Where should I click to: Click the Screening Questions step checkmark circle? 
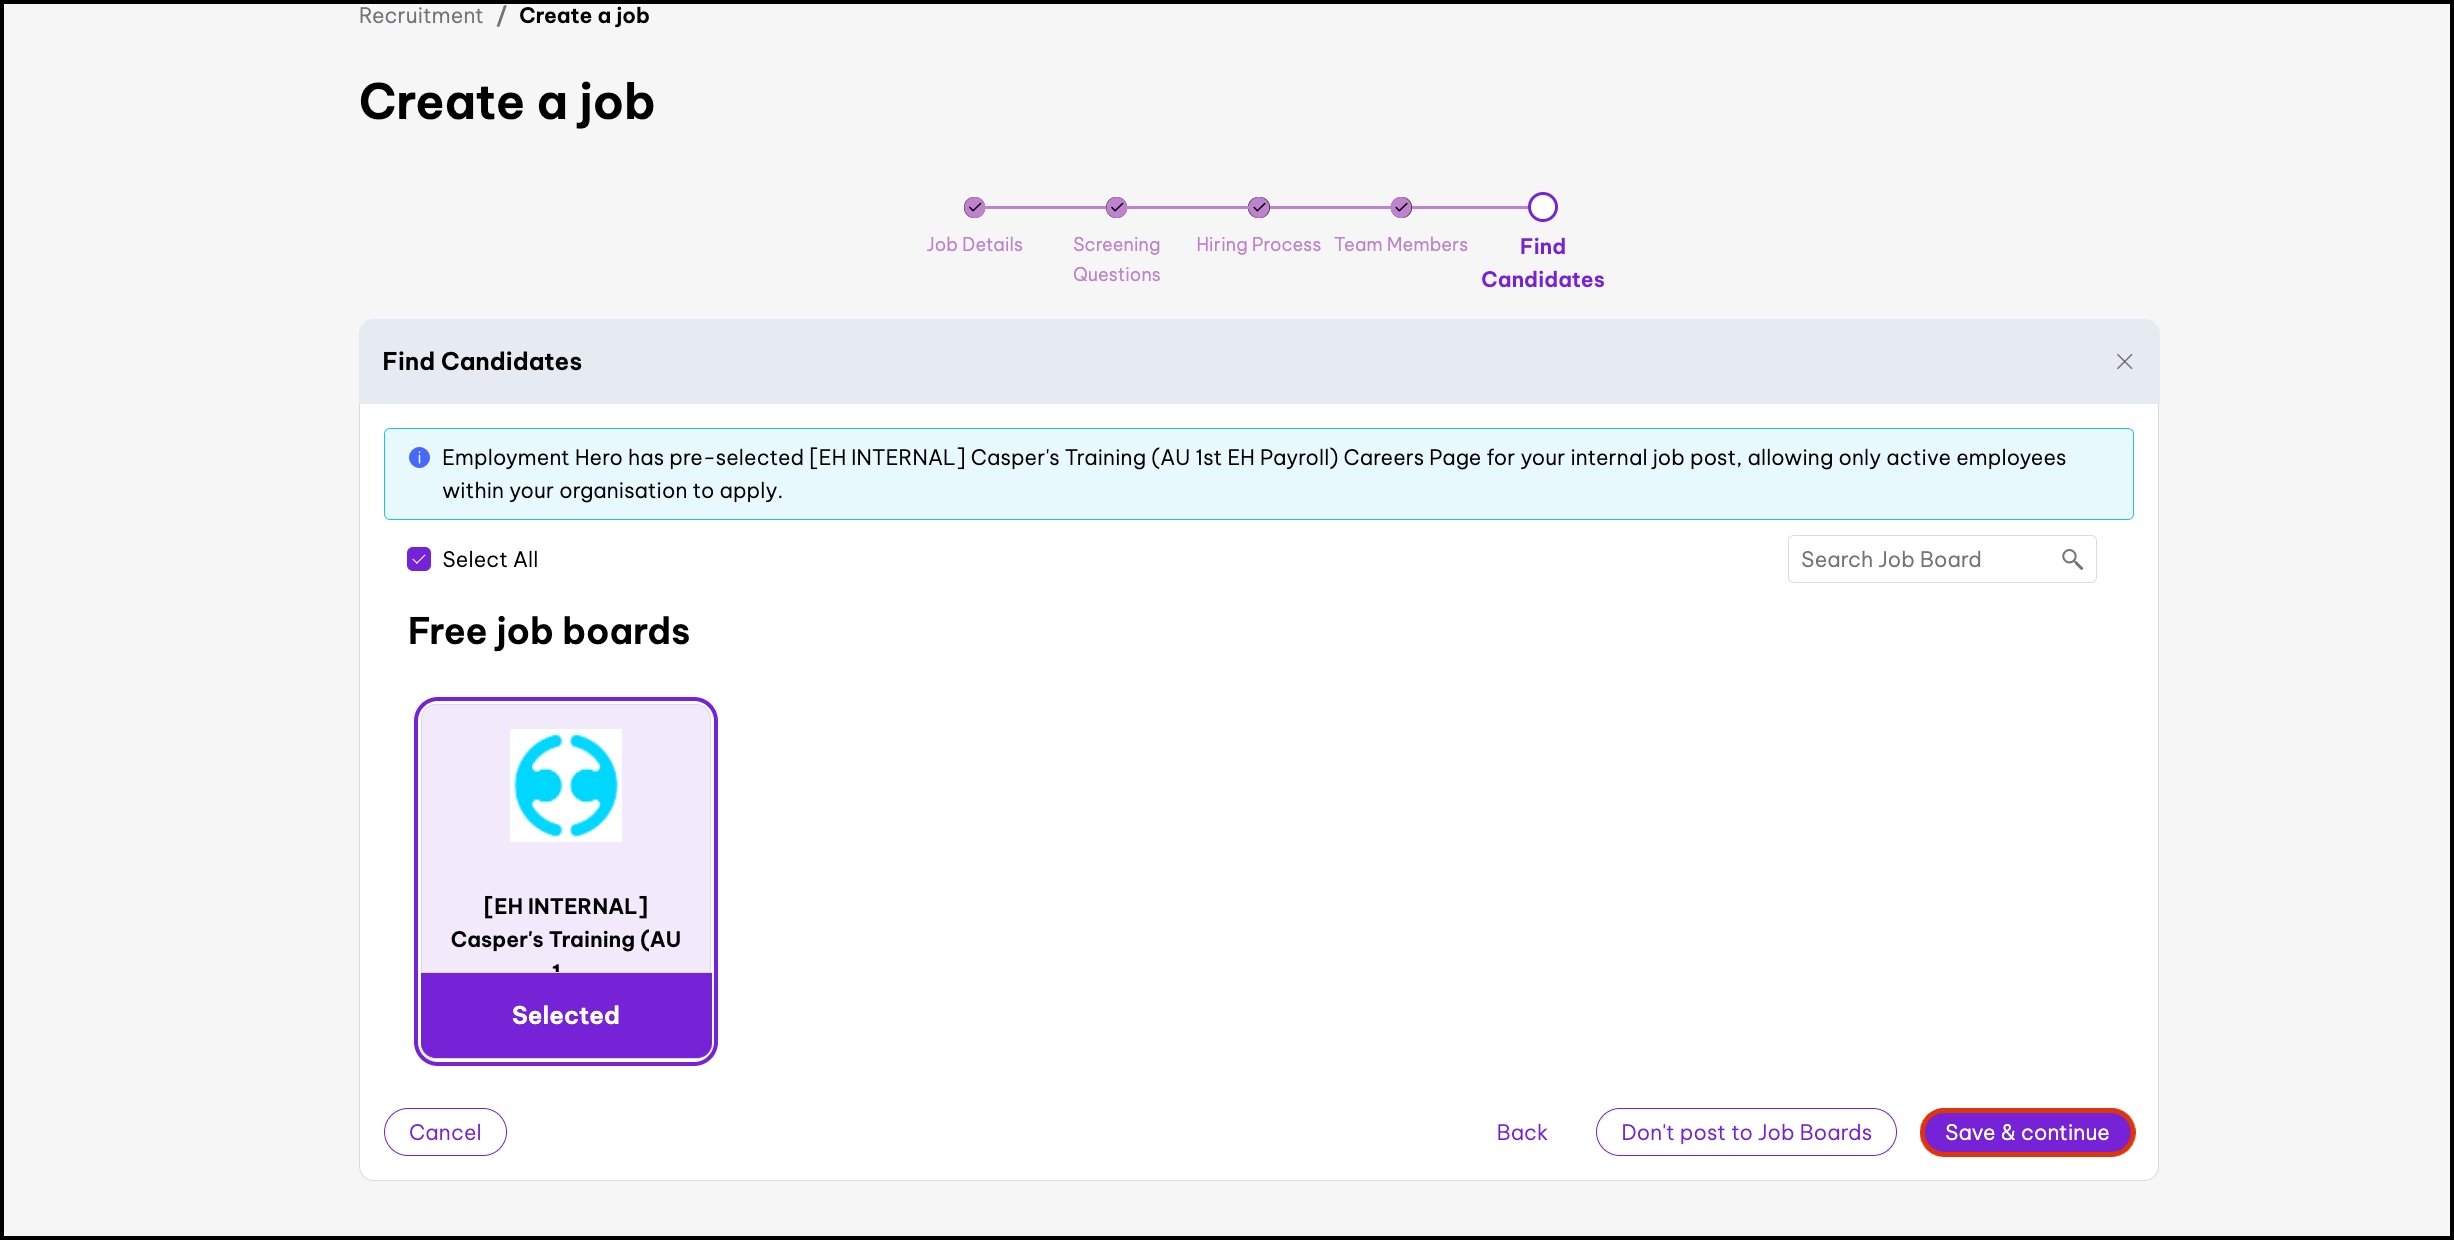(1116, 207)
